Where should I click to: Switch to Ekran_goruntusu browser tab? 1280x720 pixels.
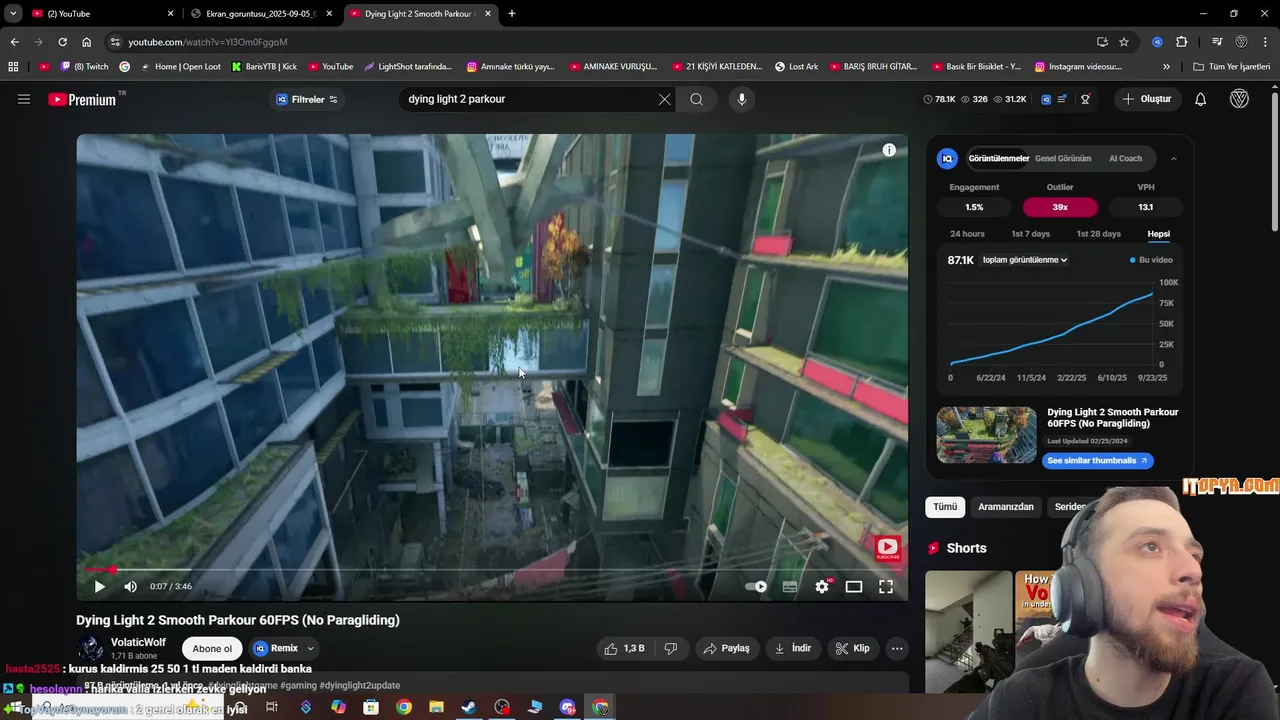coord(262,14)
